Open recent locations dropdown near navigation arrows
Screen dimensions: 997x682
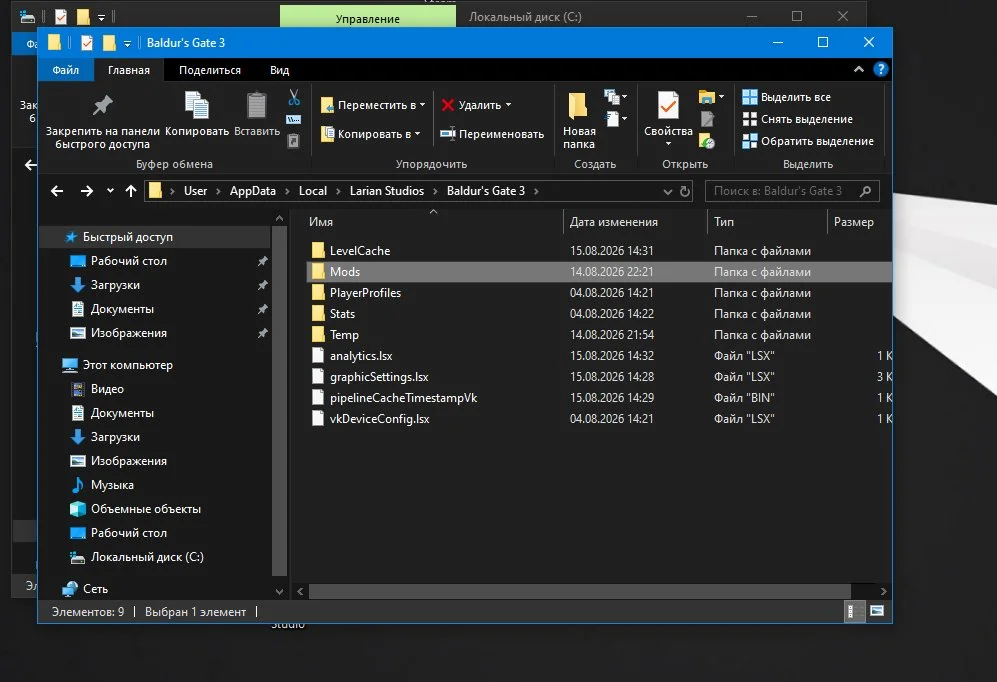click(x=110, y=191)
